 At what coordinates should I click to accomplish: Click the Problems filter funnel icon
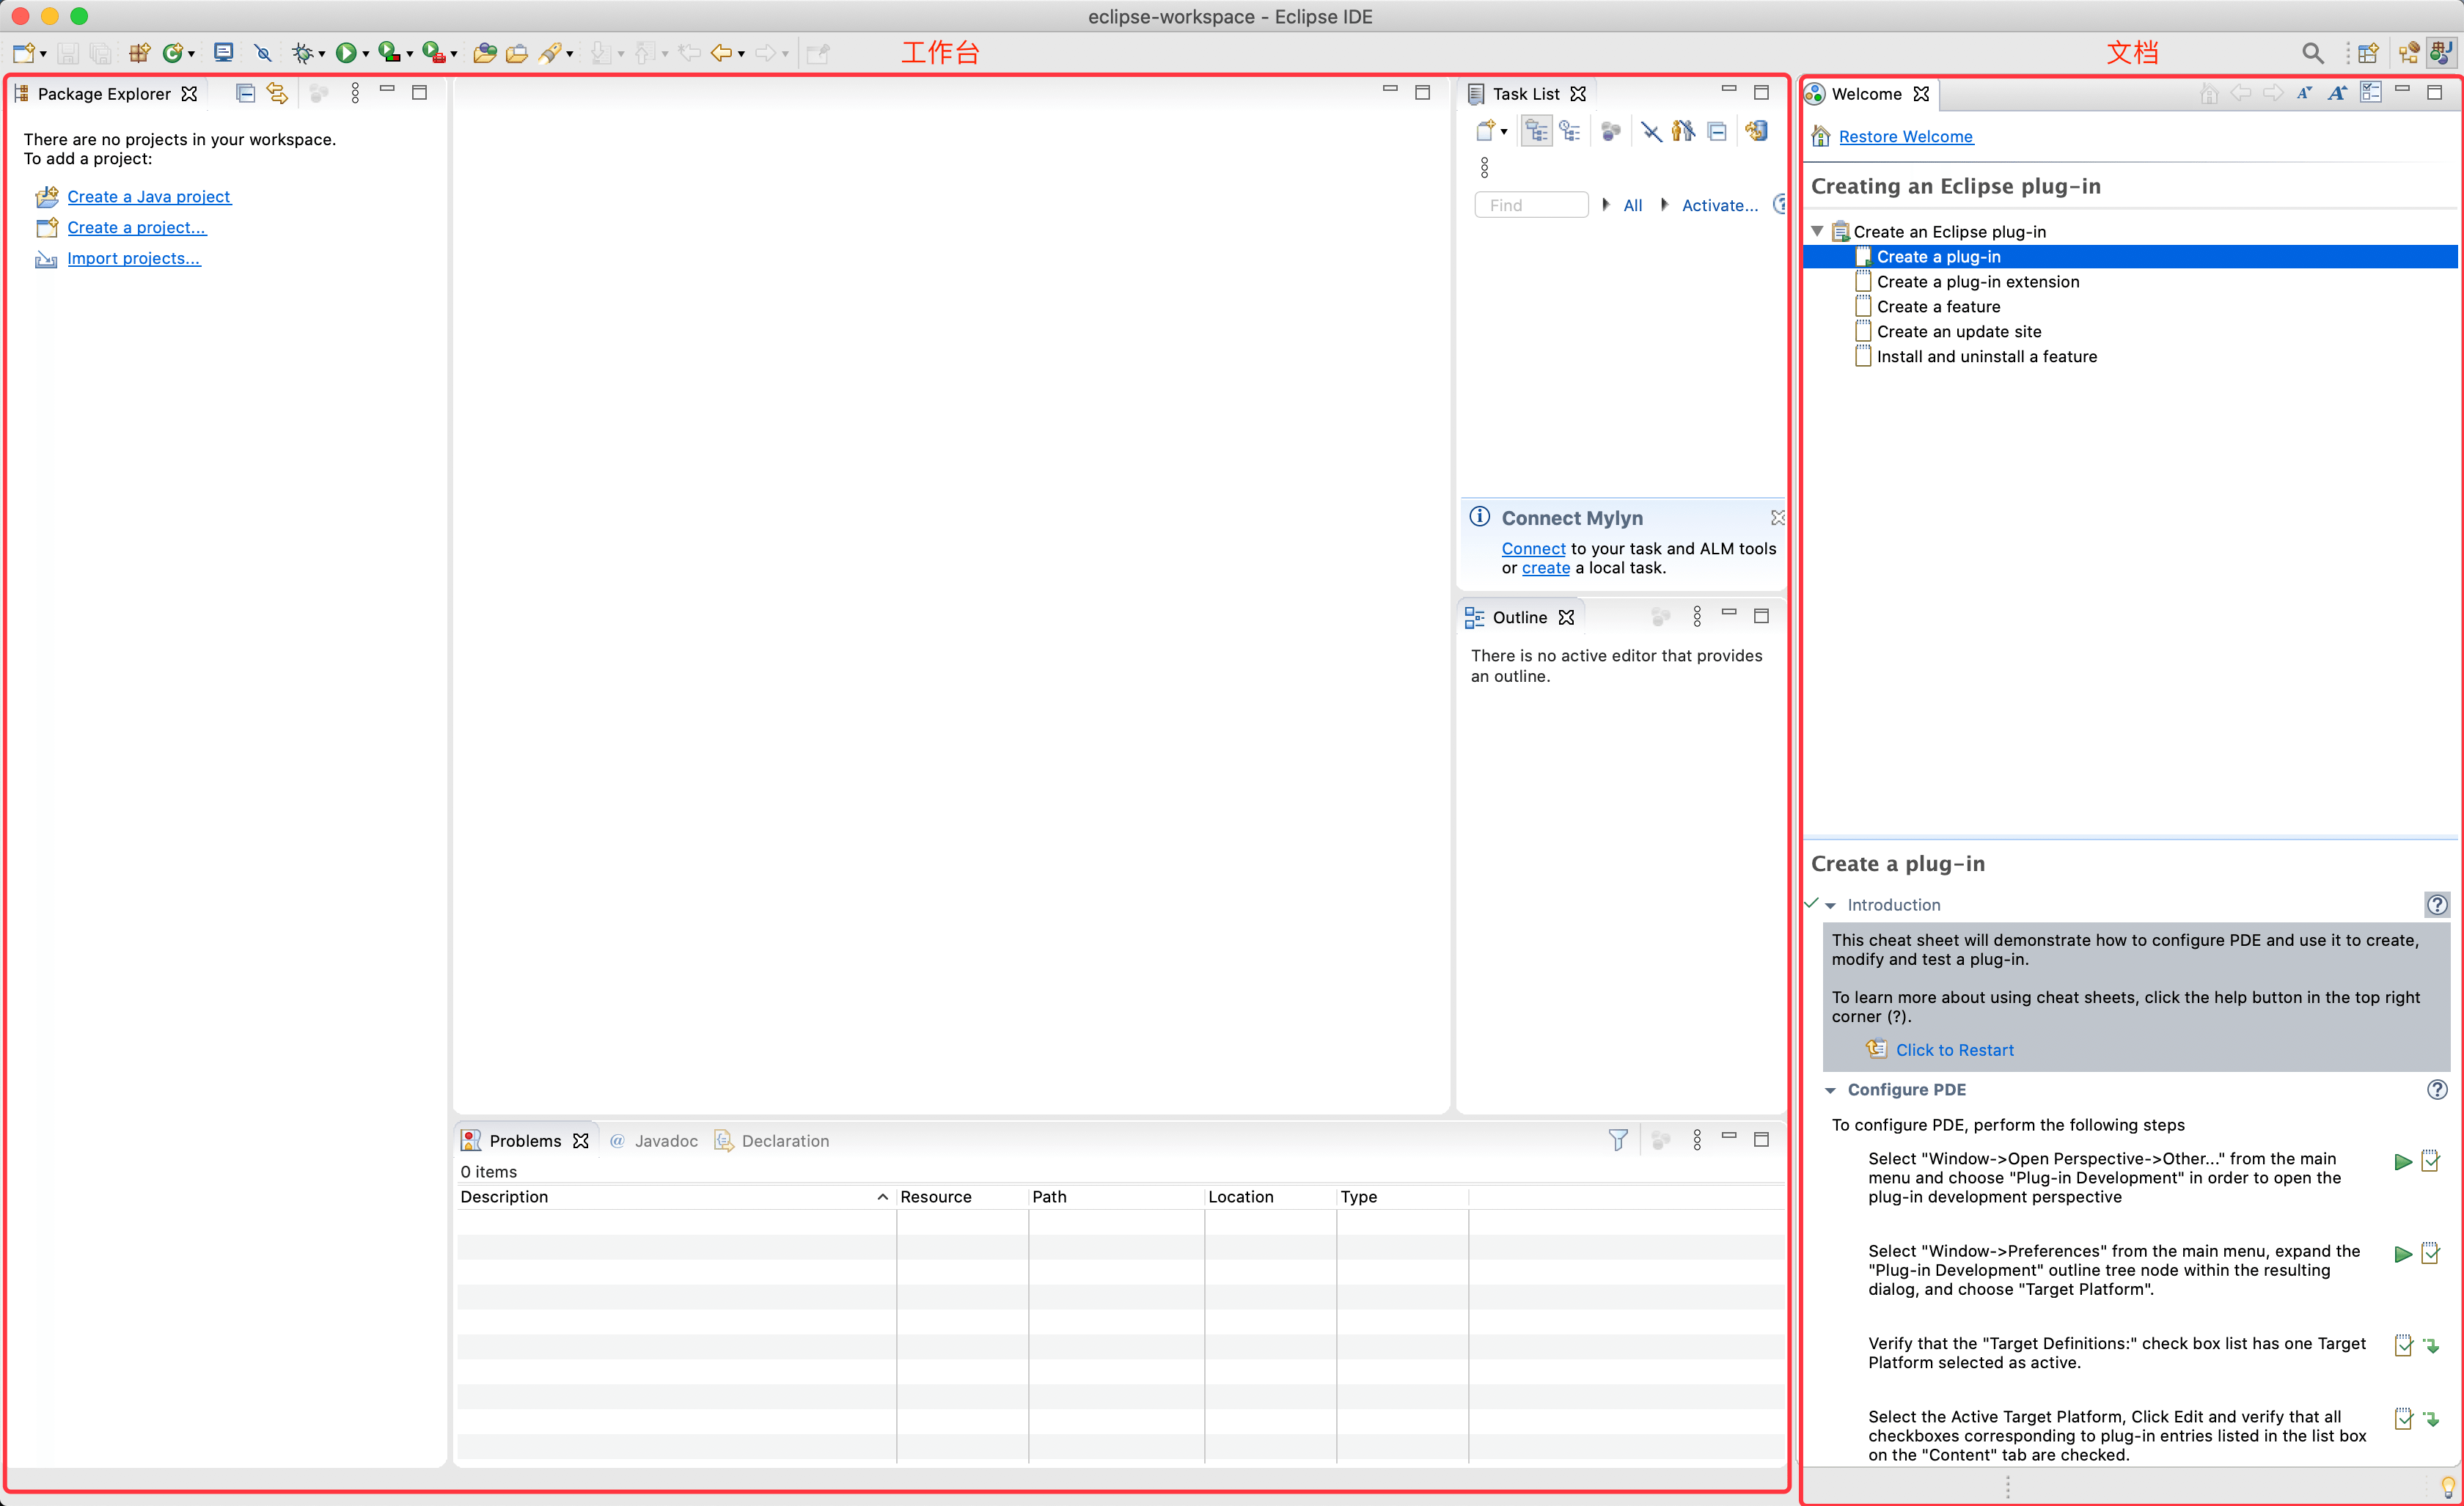click(1618, 1140)
